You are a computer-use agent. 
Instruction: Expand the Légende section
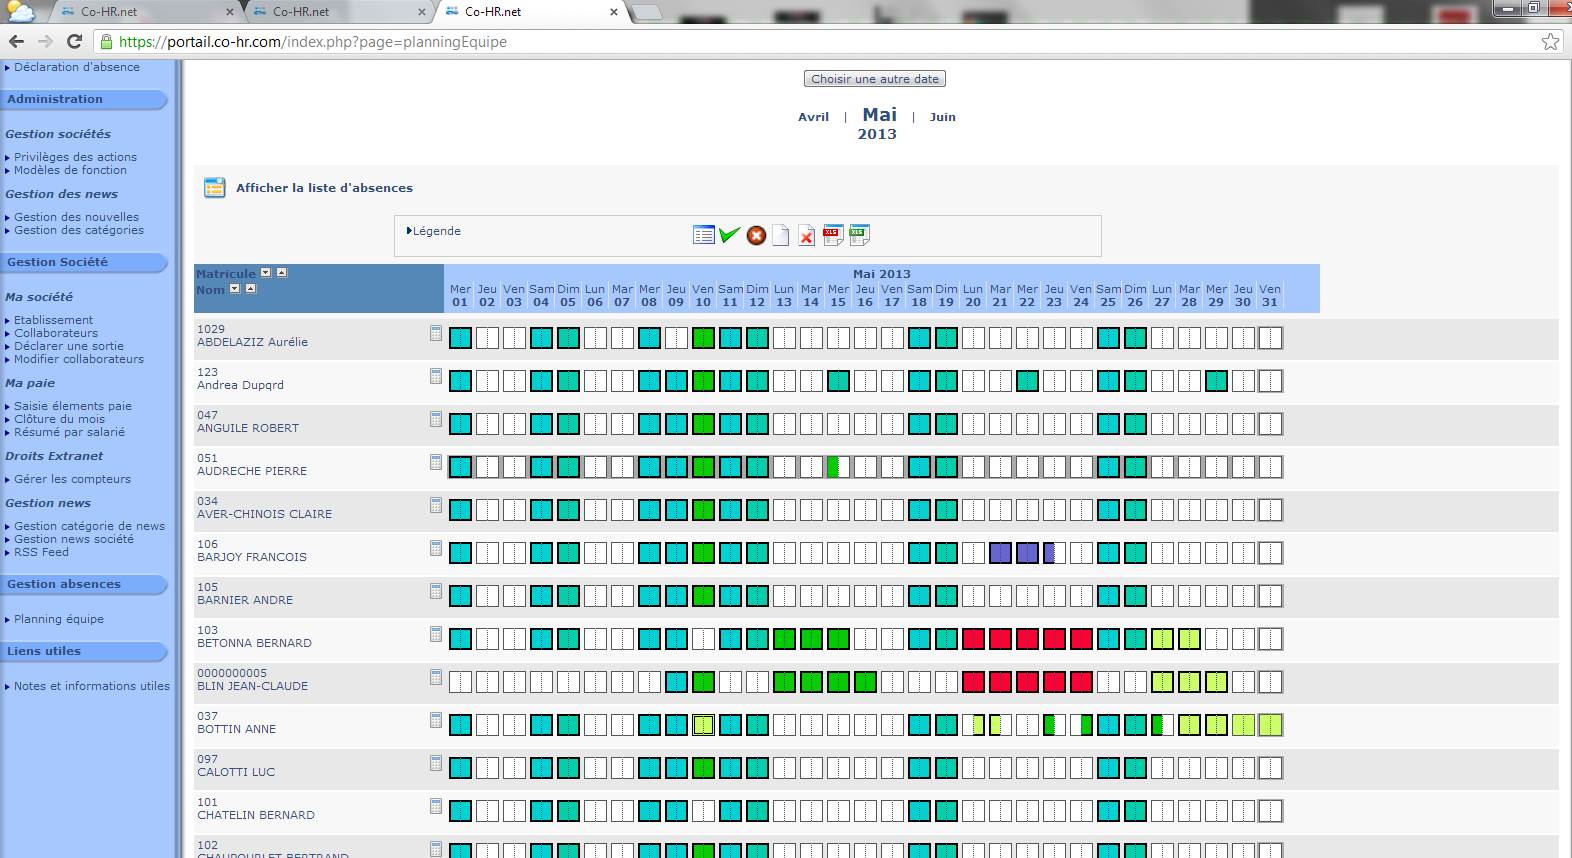434,231
